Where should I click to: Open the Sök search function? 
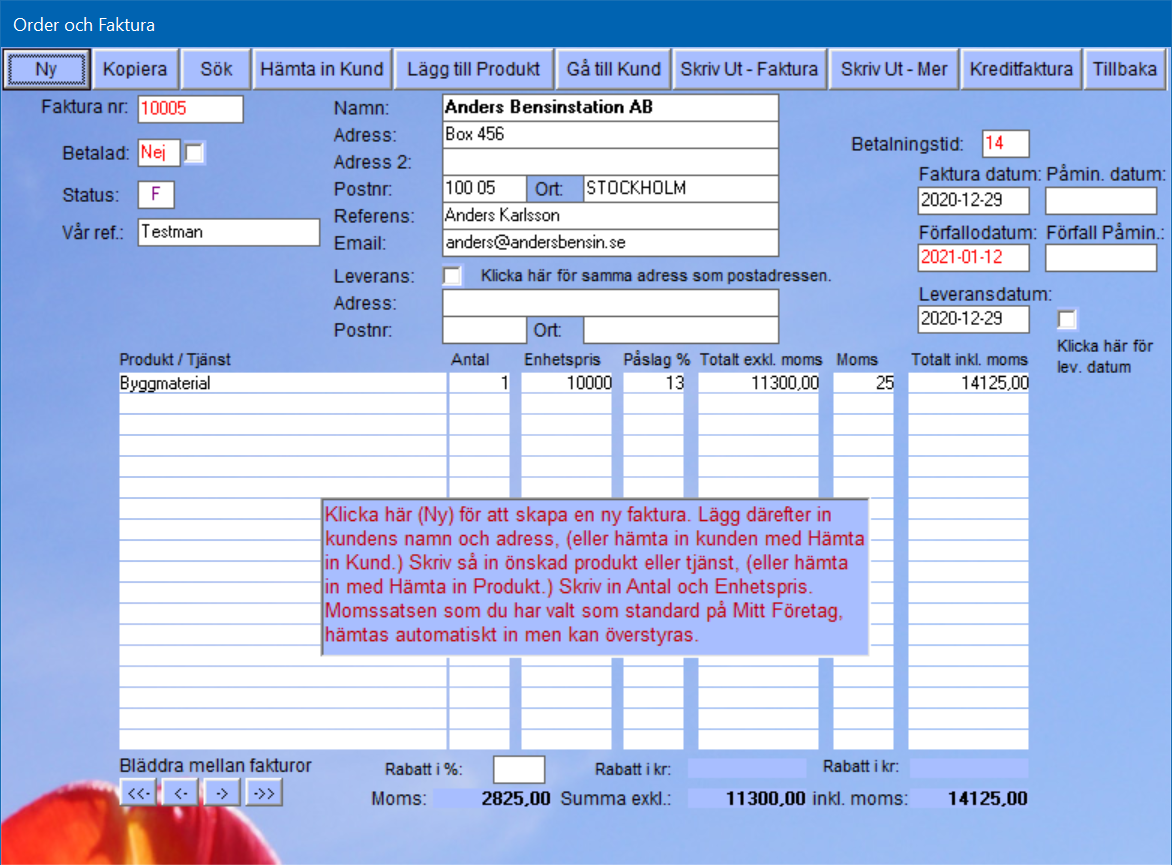[216, 69]
